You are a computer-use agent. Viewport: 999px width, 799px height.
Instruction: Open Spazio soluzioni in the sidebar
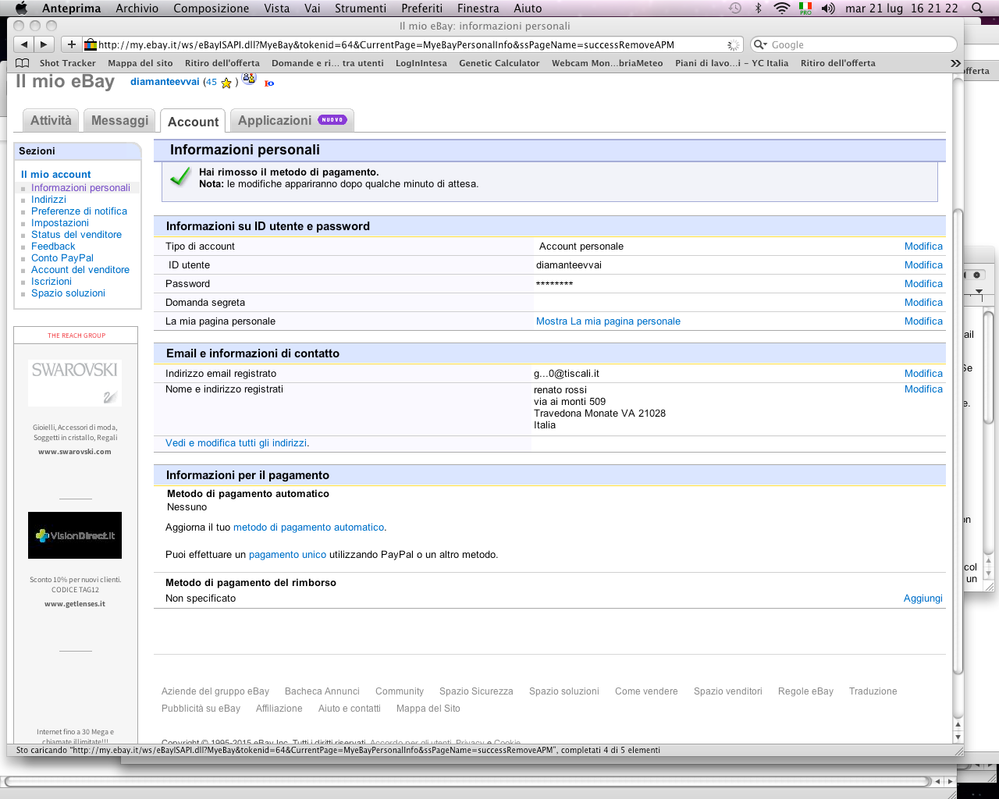[68, 293]
